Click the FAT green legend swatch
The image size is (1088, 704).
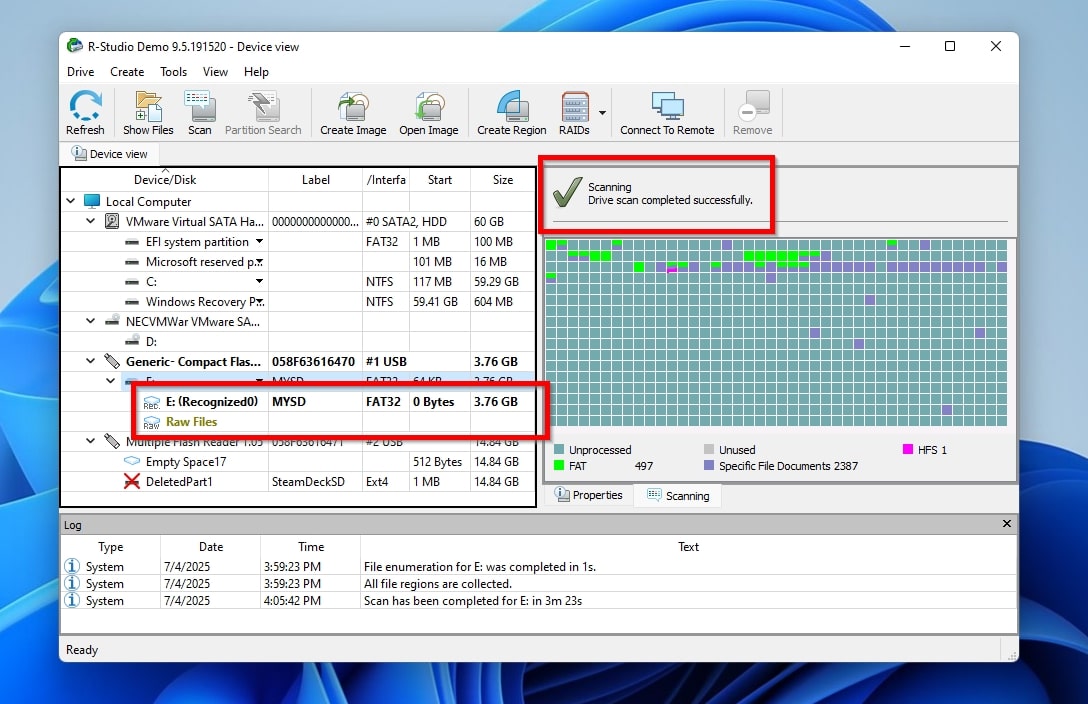559,465
